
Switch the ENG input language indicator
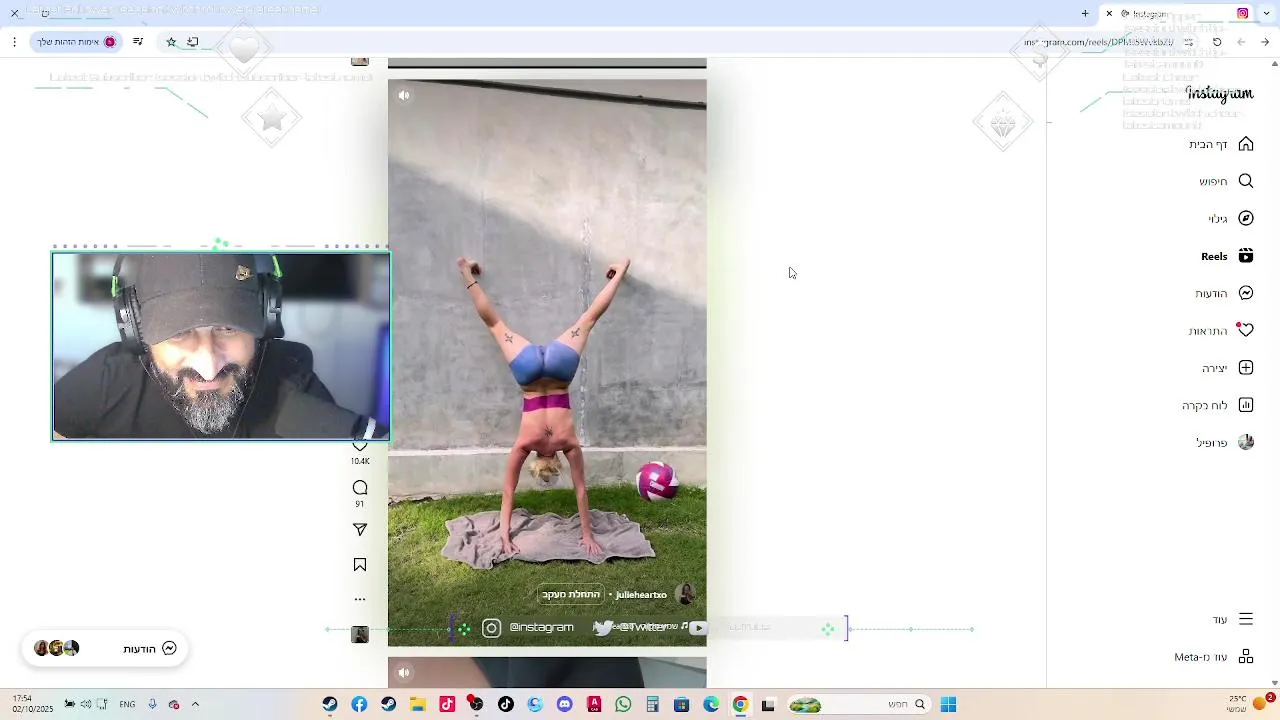127,705
